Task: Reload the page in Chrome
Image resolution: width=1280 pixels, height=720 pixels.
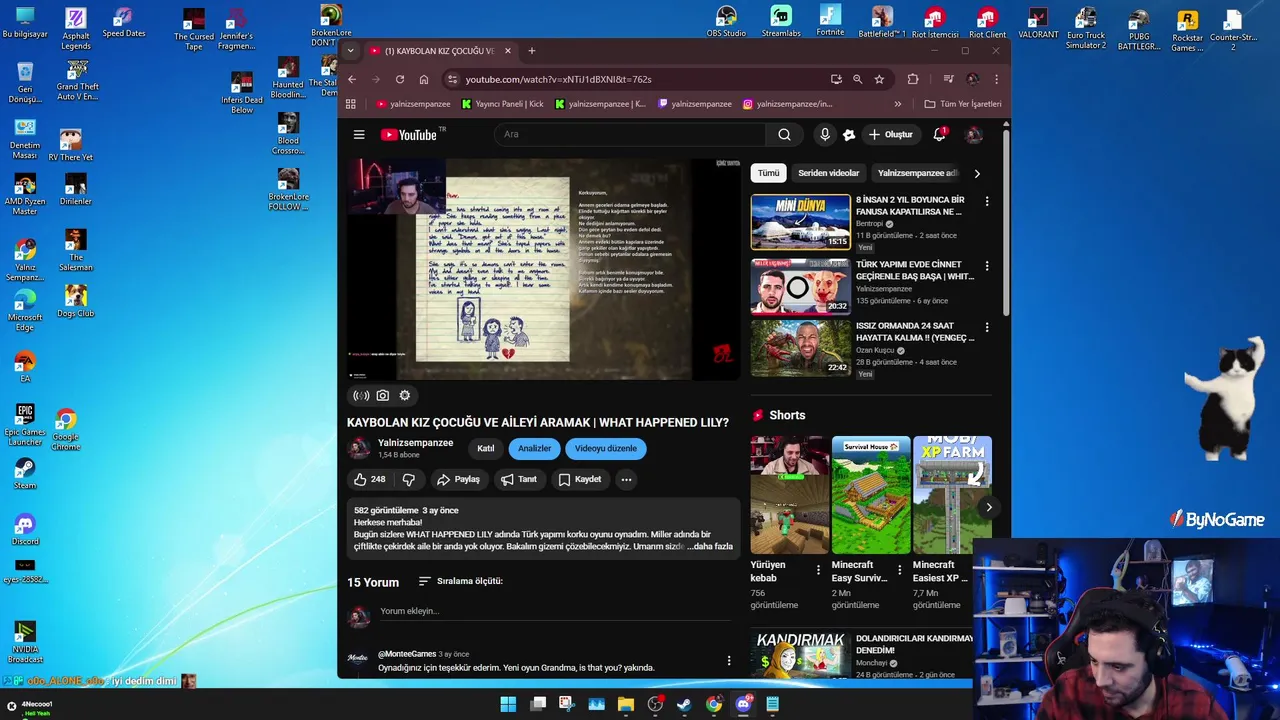Action: [400, 79]
